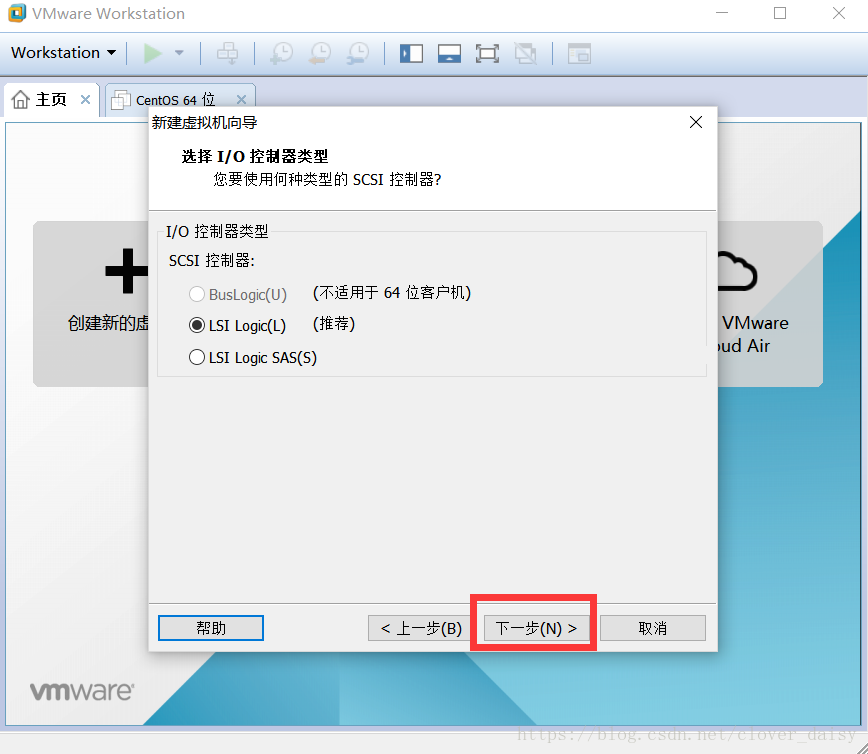Viewport: 868px width, 754px height.
Task: Click the plus create new VM icon
Action: (x=127, y=271)
